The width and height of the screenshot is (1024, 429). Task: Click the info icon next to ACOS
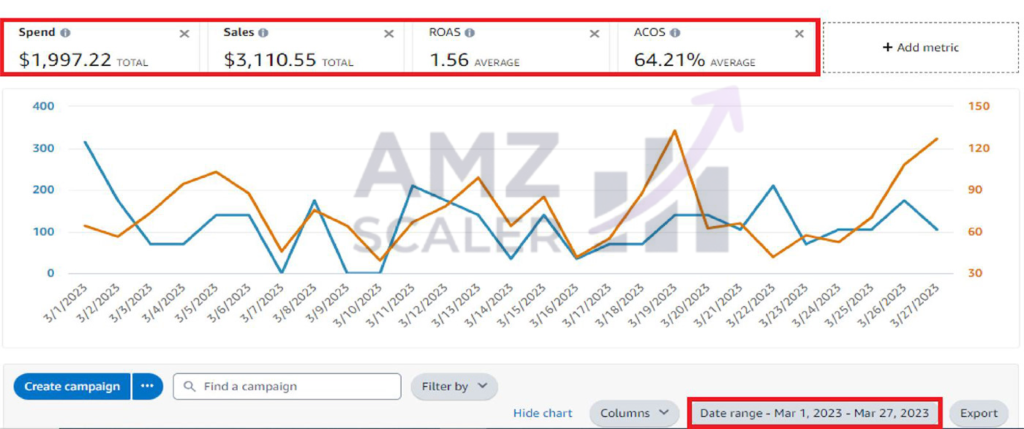tap(675, 33)
